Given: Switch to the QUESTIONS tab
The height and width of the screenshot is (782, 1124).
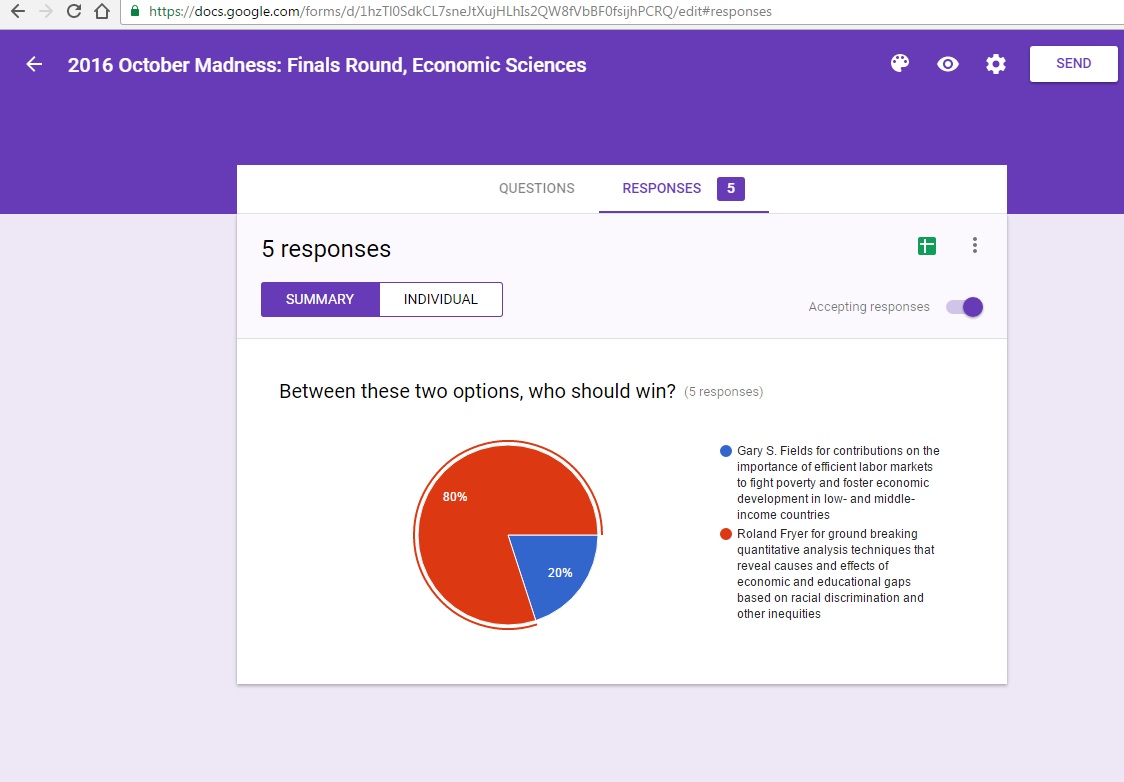Looking at the screenshot, I should tap(537, 188).
